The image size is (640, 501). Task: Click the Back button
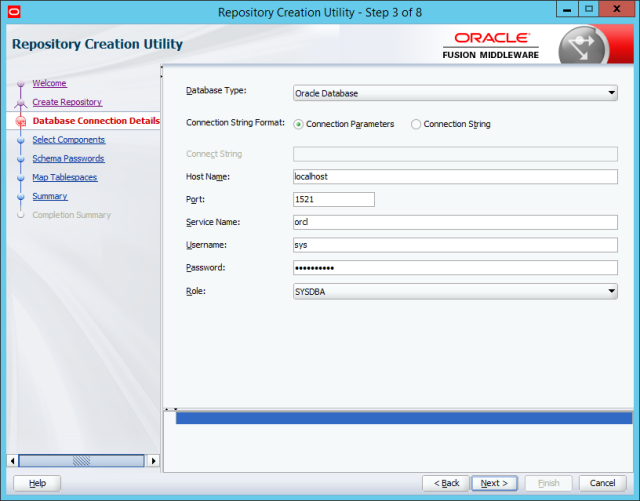446,483
